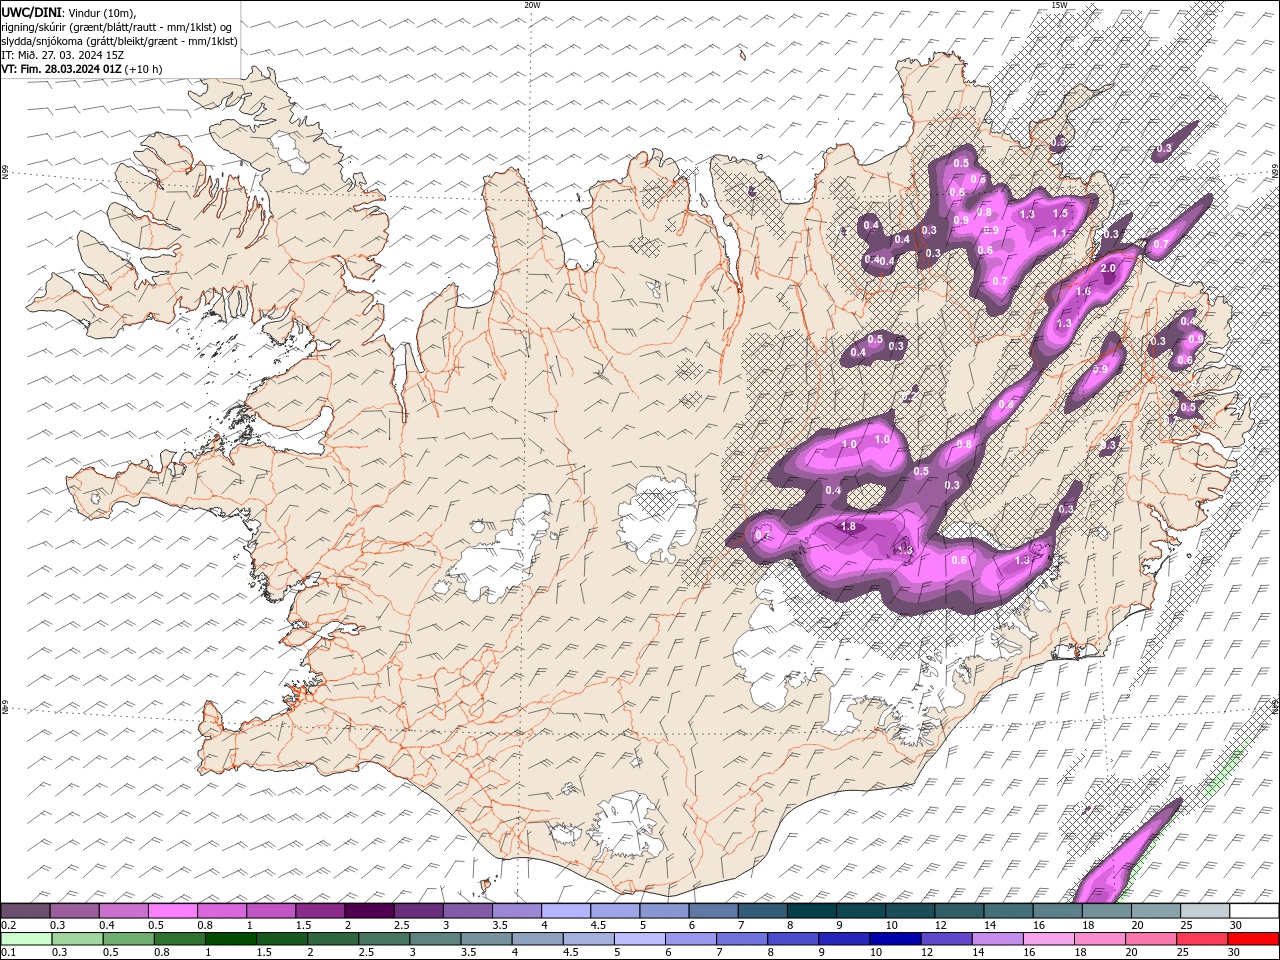
Task: Click the white 30 swatch, upper legend row
Action: pyautogui.click(x=1253, y=911)
